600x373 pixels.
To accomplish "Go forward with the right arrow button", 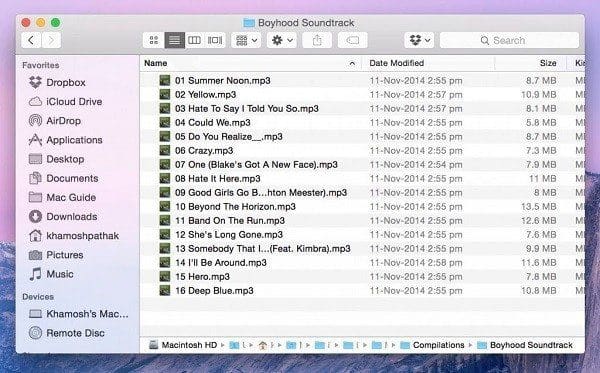I will pyautogui.click(x=51, y=40).
